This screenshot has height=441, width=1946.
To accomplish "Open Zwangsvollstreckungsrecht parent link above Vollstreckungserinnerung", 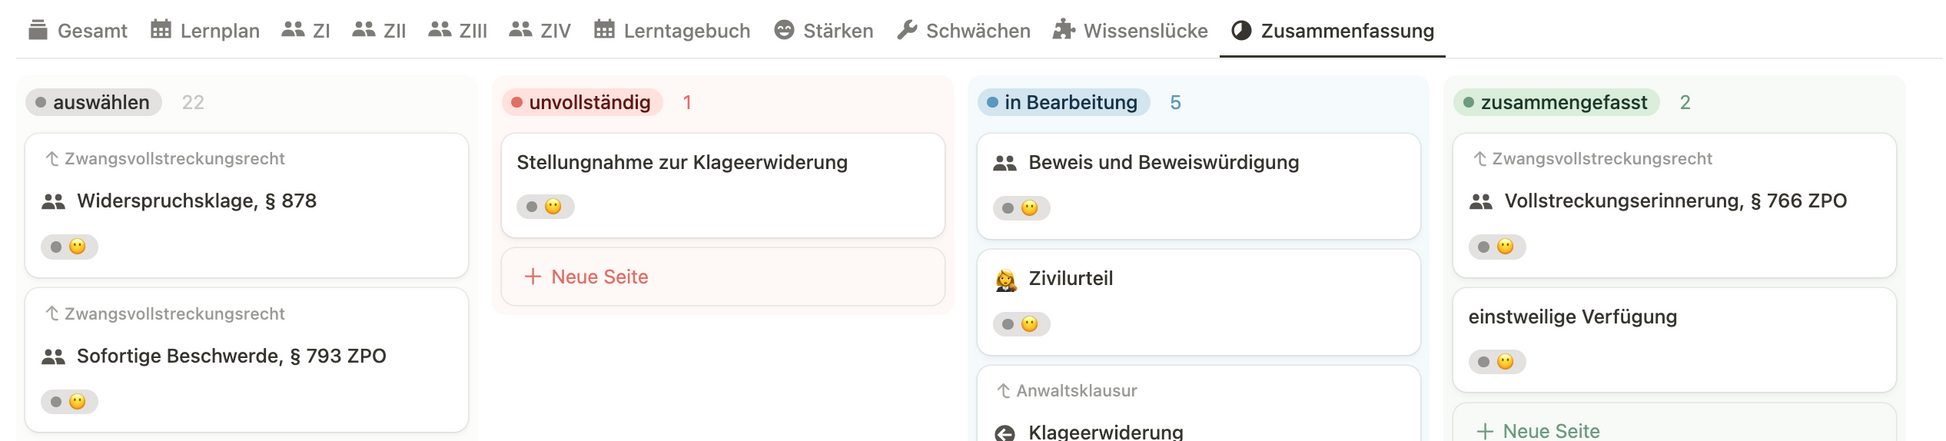I will coord(1602,159).
